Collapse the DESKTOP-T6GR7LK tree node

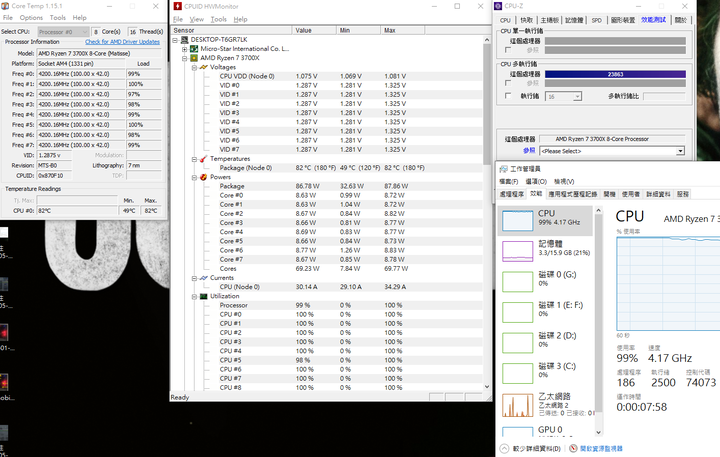click(x=175, y=40)
